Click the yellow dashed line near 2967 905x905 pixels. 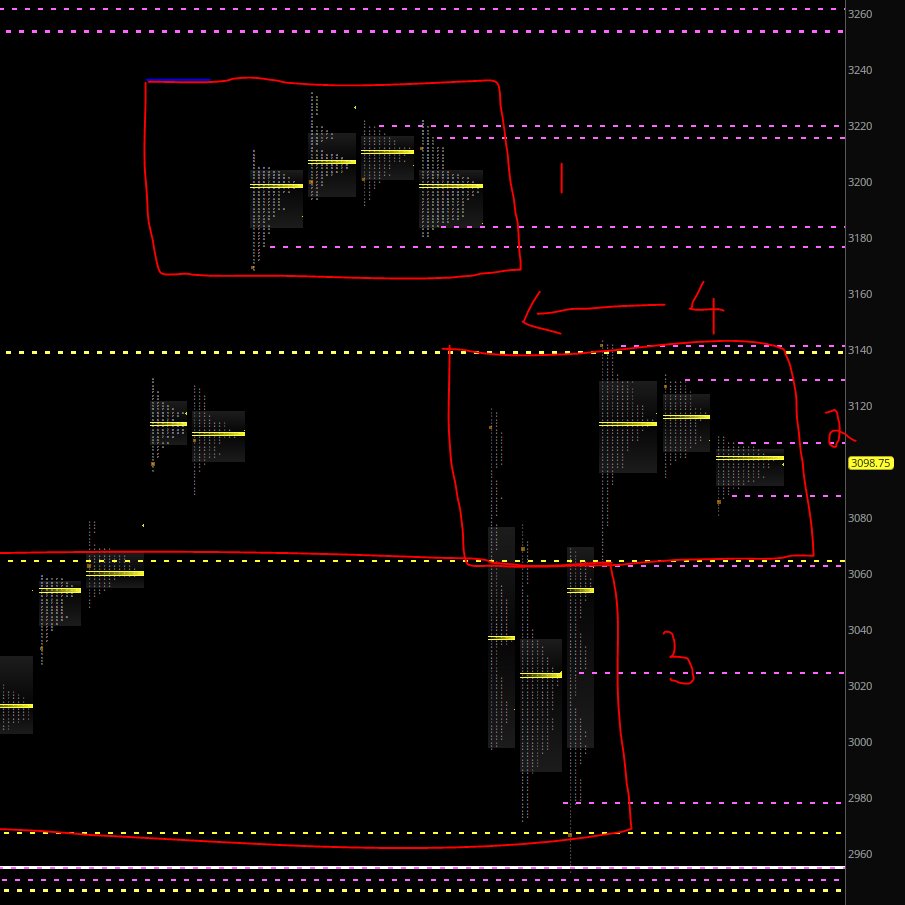pyautogui.click(x=422, y=833)
